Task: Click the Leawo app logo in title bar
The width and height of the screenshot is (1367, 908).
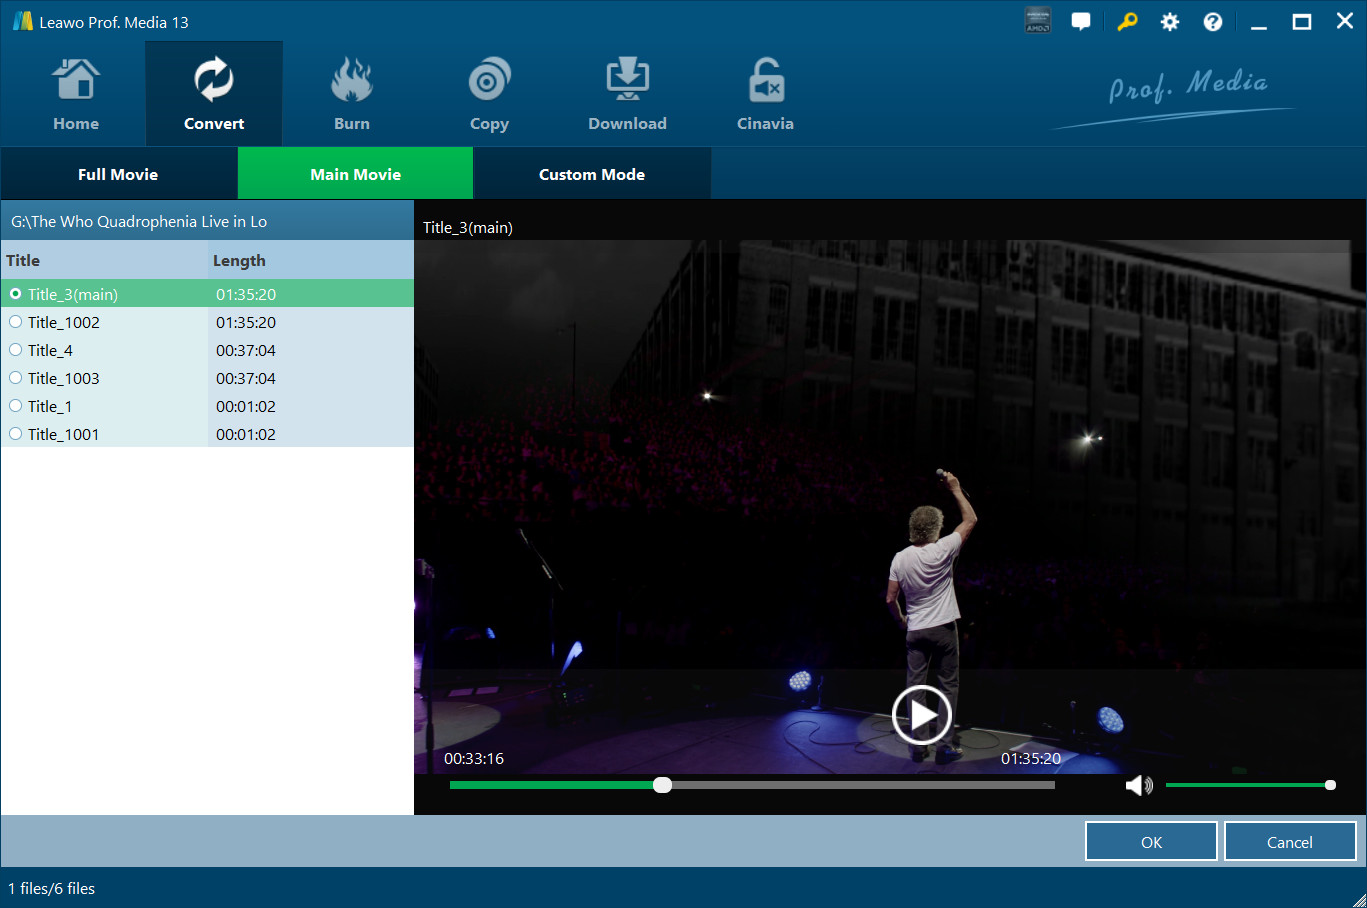Action: pyautogui.click(x=22, y=21)
